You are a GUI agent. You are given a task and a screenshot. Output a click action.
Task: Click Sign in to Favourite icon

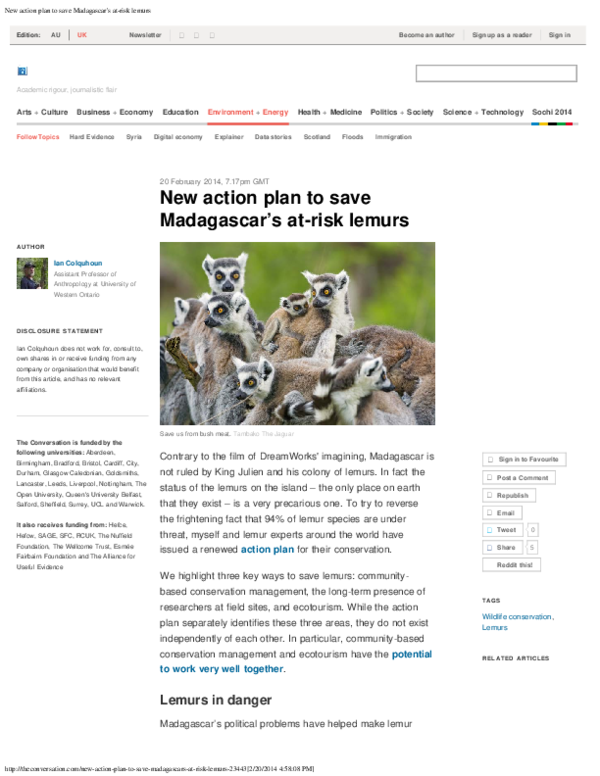(491, 459)
